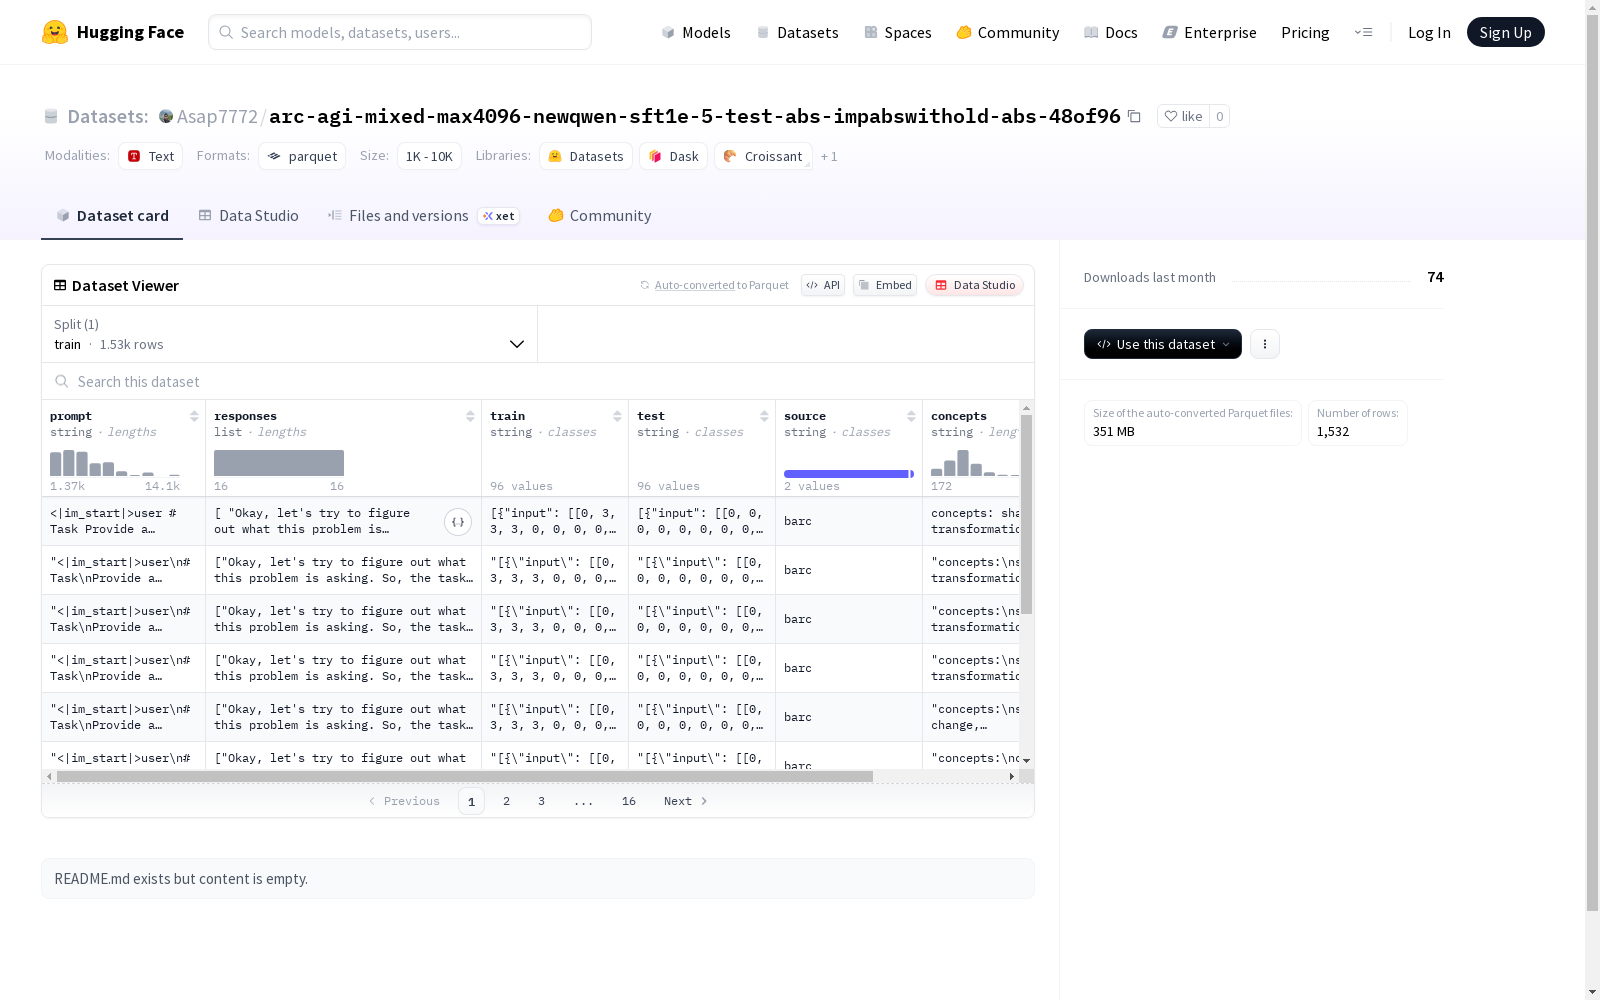The height and width of the screenshot is (1000, 1600).
Task: Click the Asap7772 user avatar
Action: pos(166,116)
